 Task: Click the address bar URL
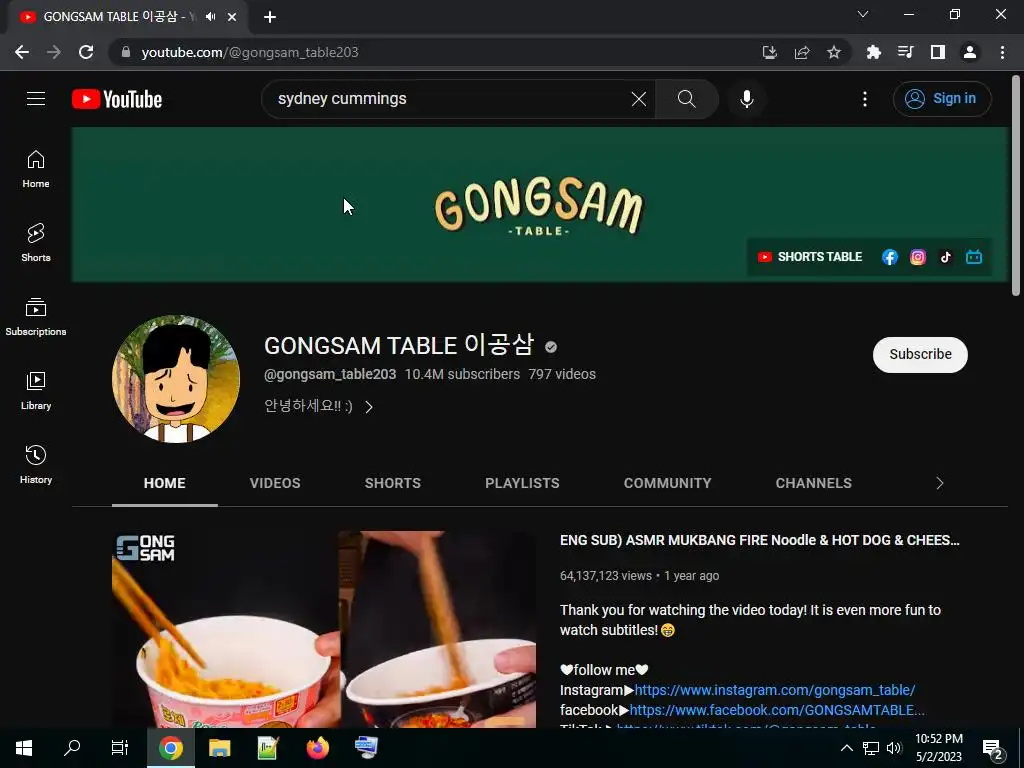(249, 52)
